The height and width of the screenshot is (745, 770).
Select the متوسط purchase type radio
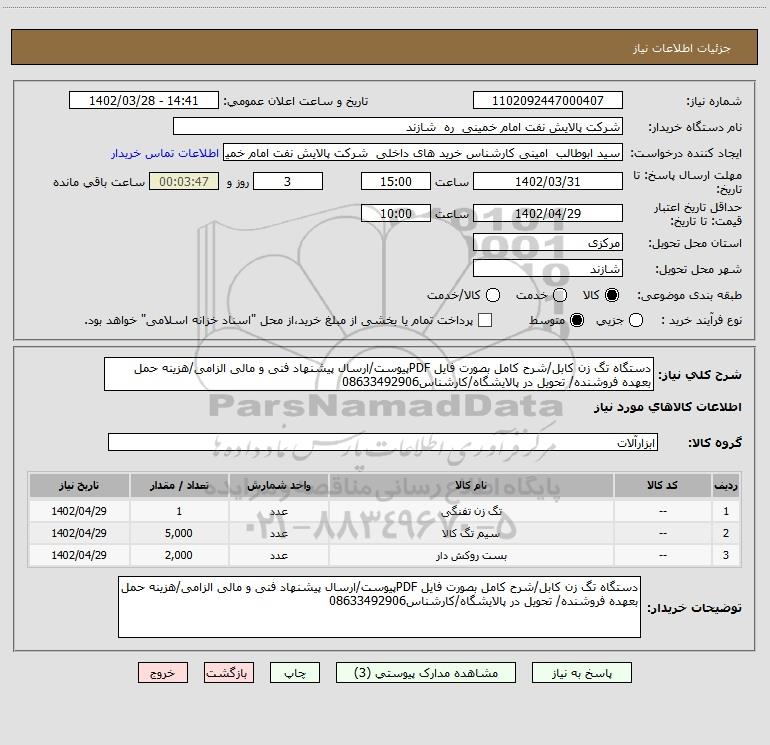577,320
